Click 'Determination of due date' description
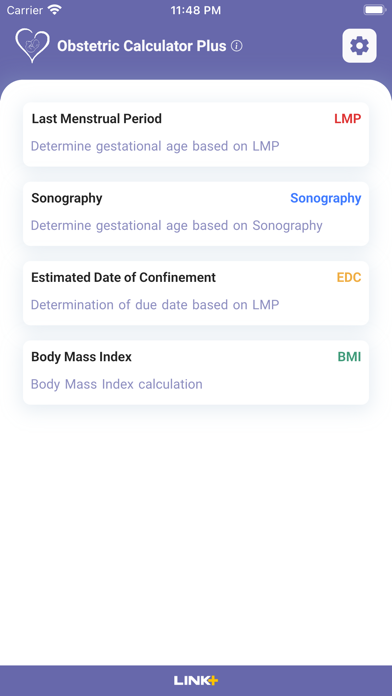Screen dimensions: 392x696 point(155,305)
